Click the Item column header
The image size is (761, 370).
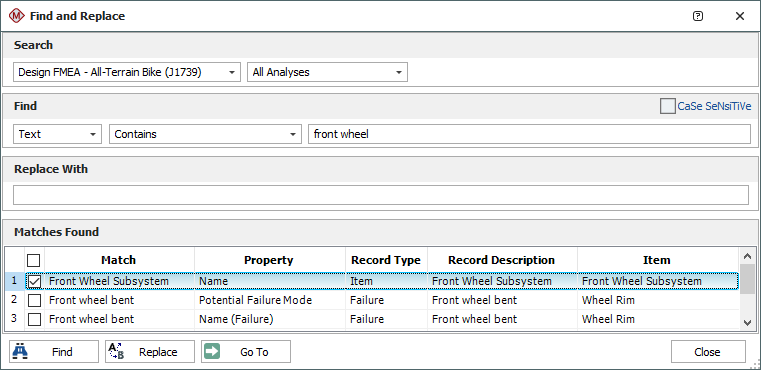coord(657,260)
